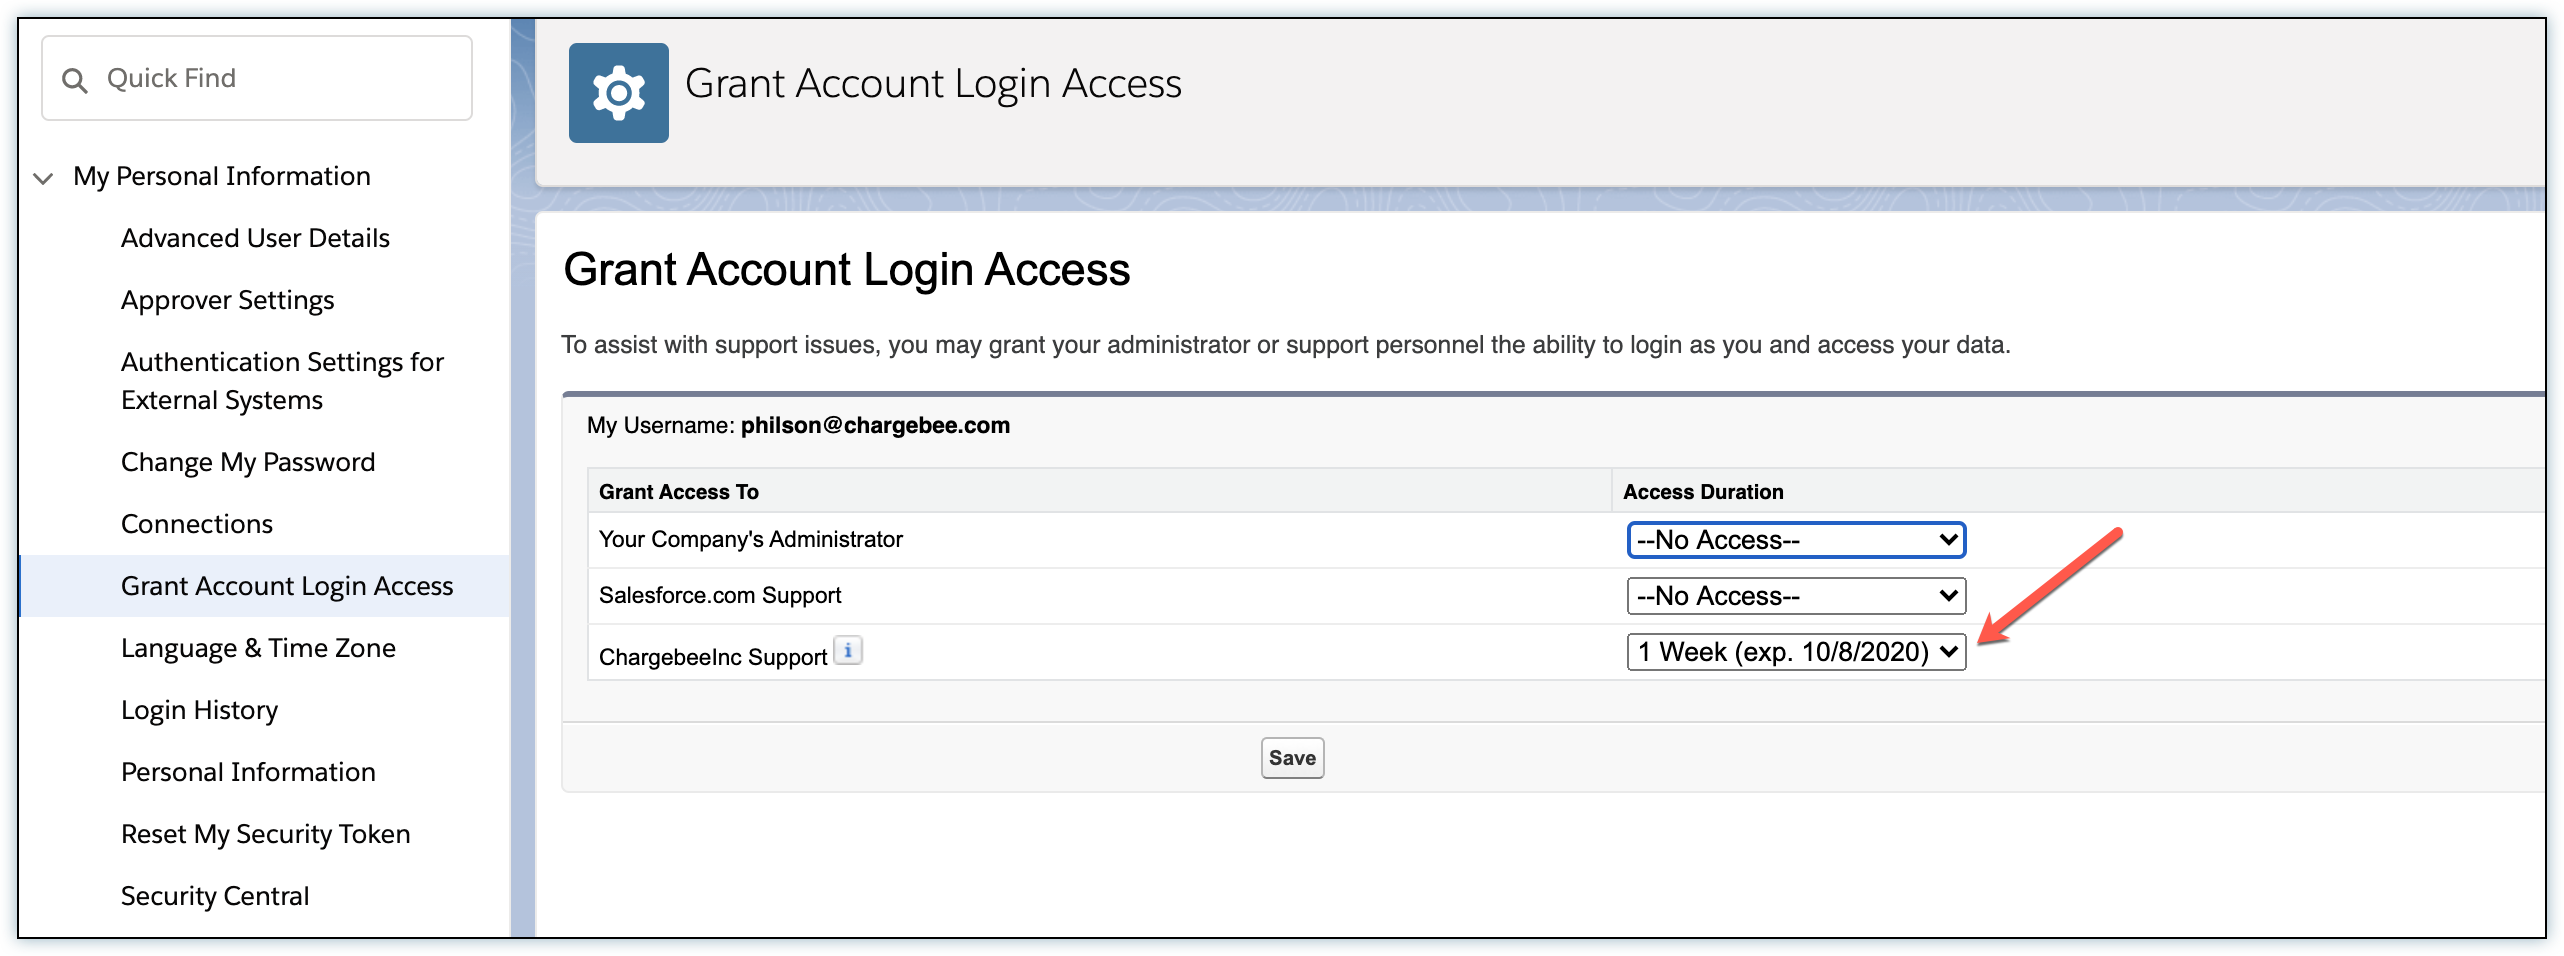This screenshot has width=2564, height=956.
Task: Click the info icon beside ChargebeeInc Support
Action: pos(848,651)
